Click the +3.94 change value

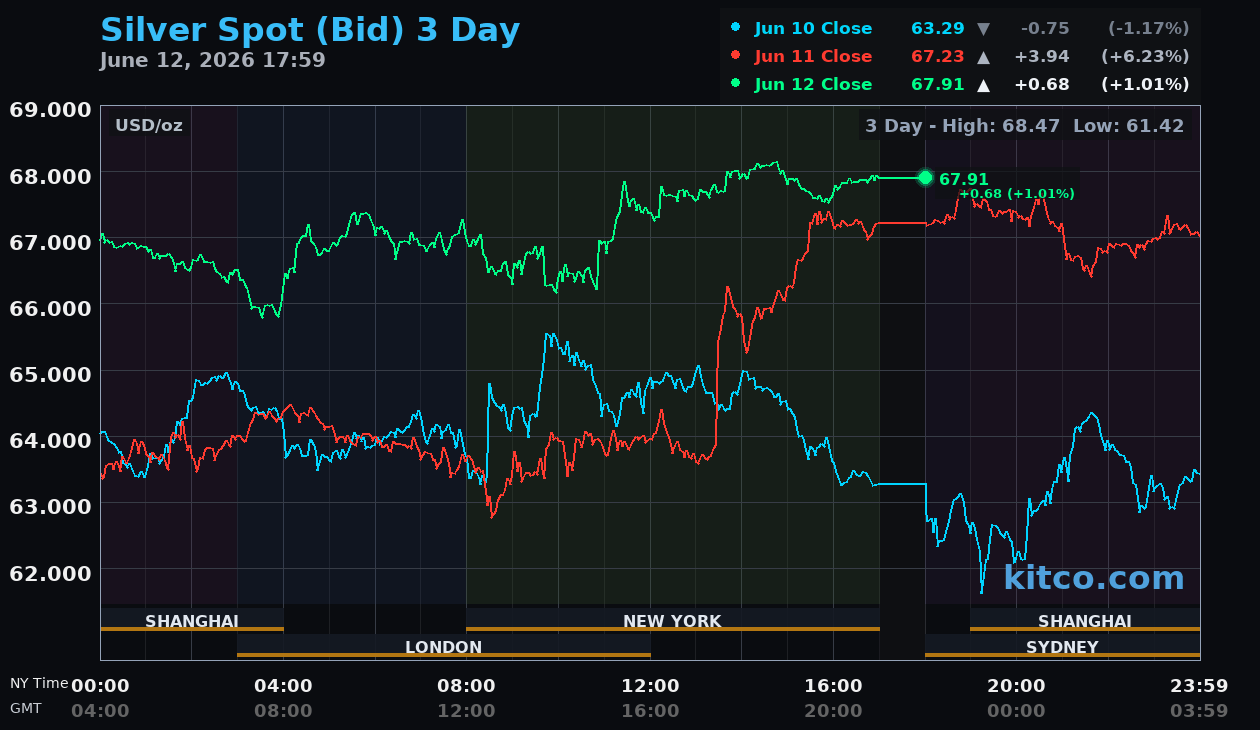tap(1042, 57)
